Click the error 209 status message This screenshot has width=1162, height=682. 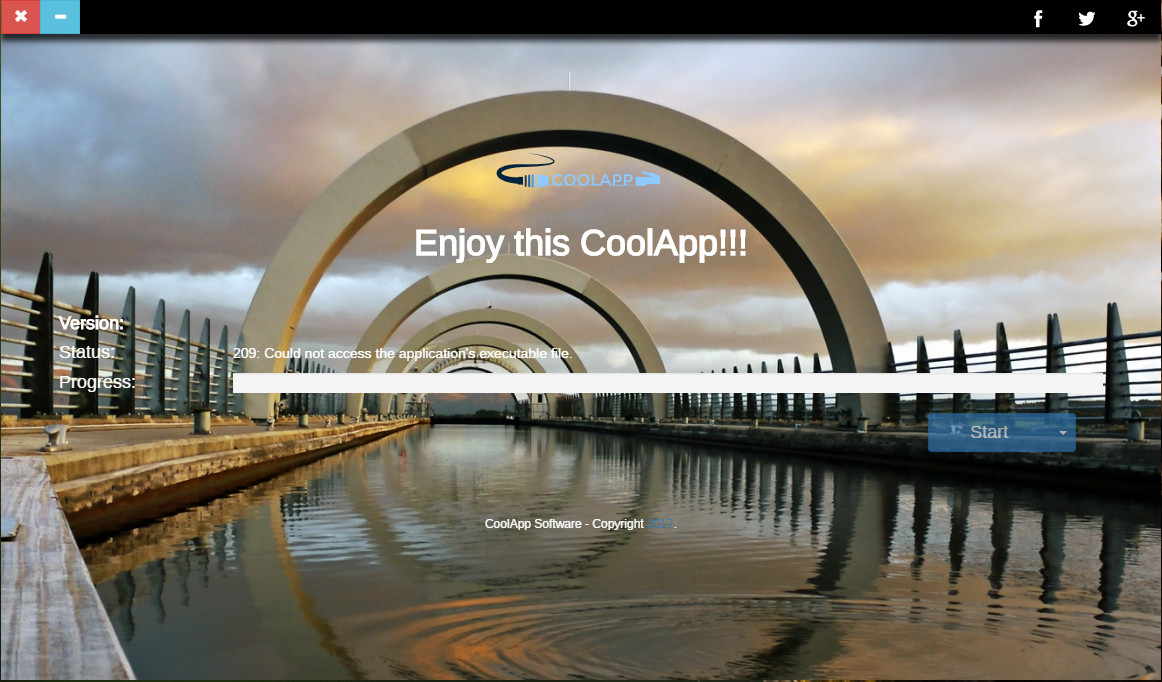402,353
